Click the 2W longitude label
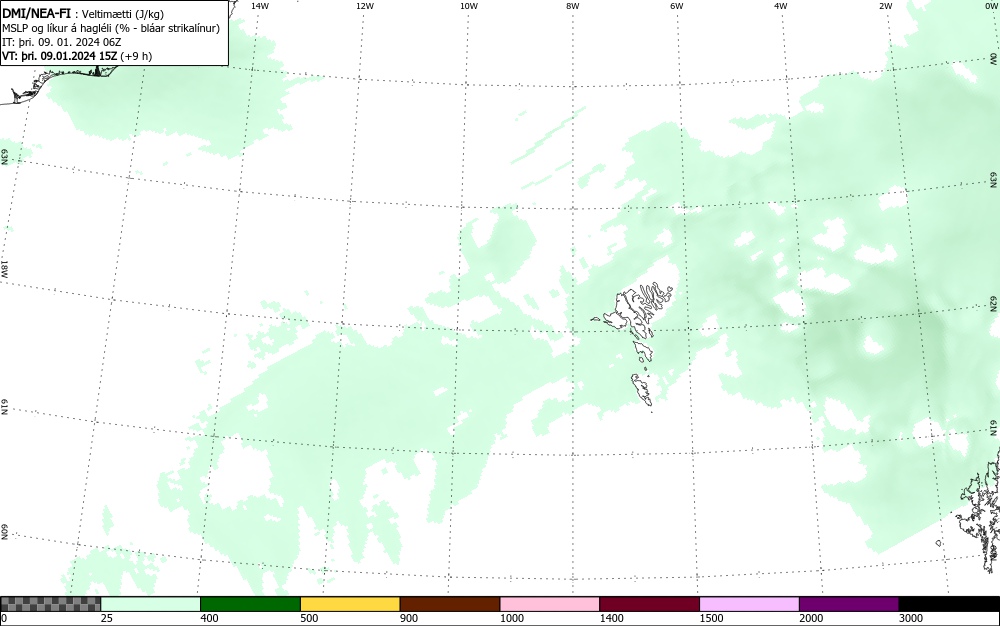 [885, 6]
